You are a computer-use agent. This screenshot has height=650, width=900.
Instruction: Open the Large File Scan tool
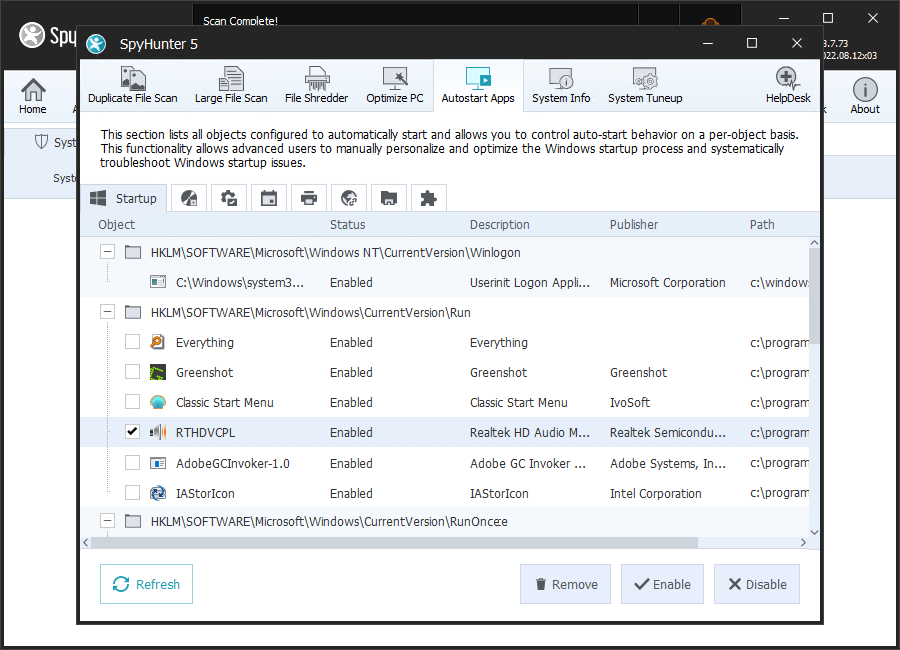tap(231, 86)
